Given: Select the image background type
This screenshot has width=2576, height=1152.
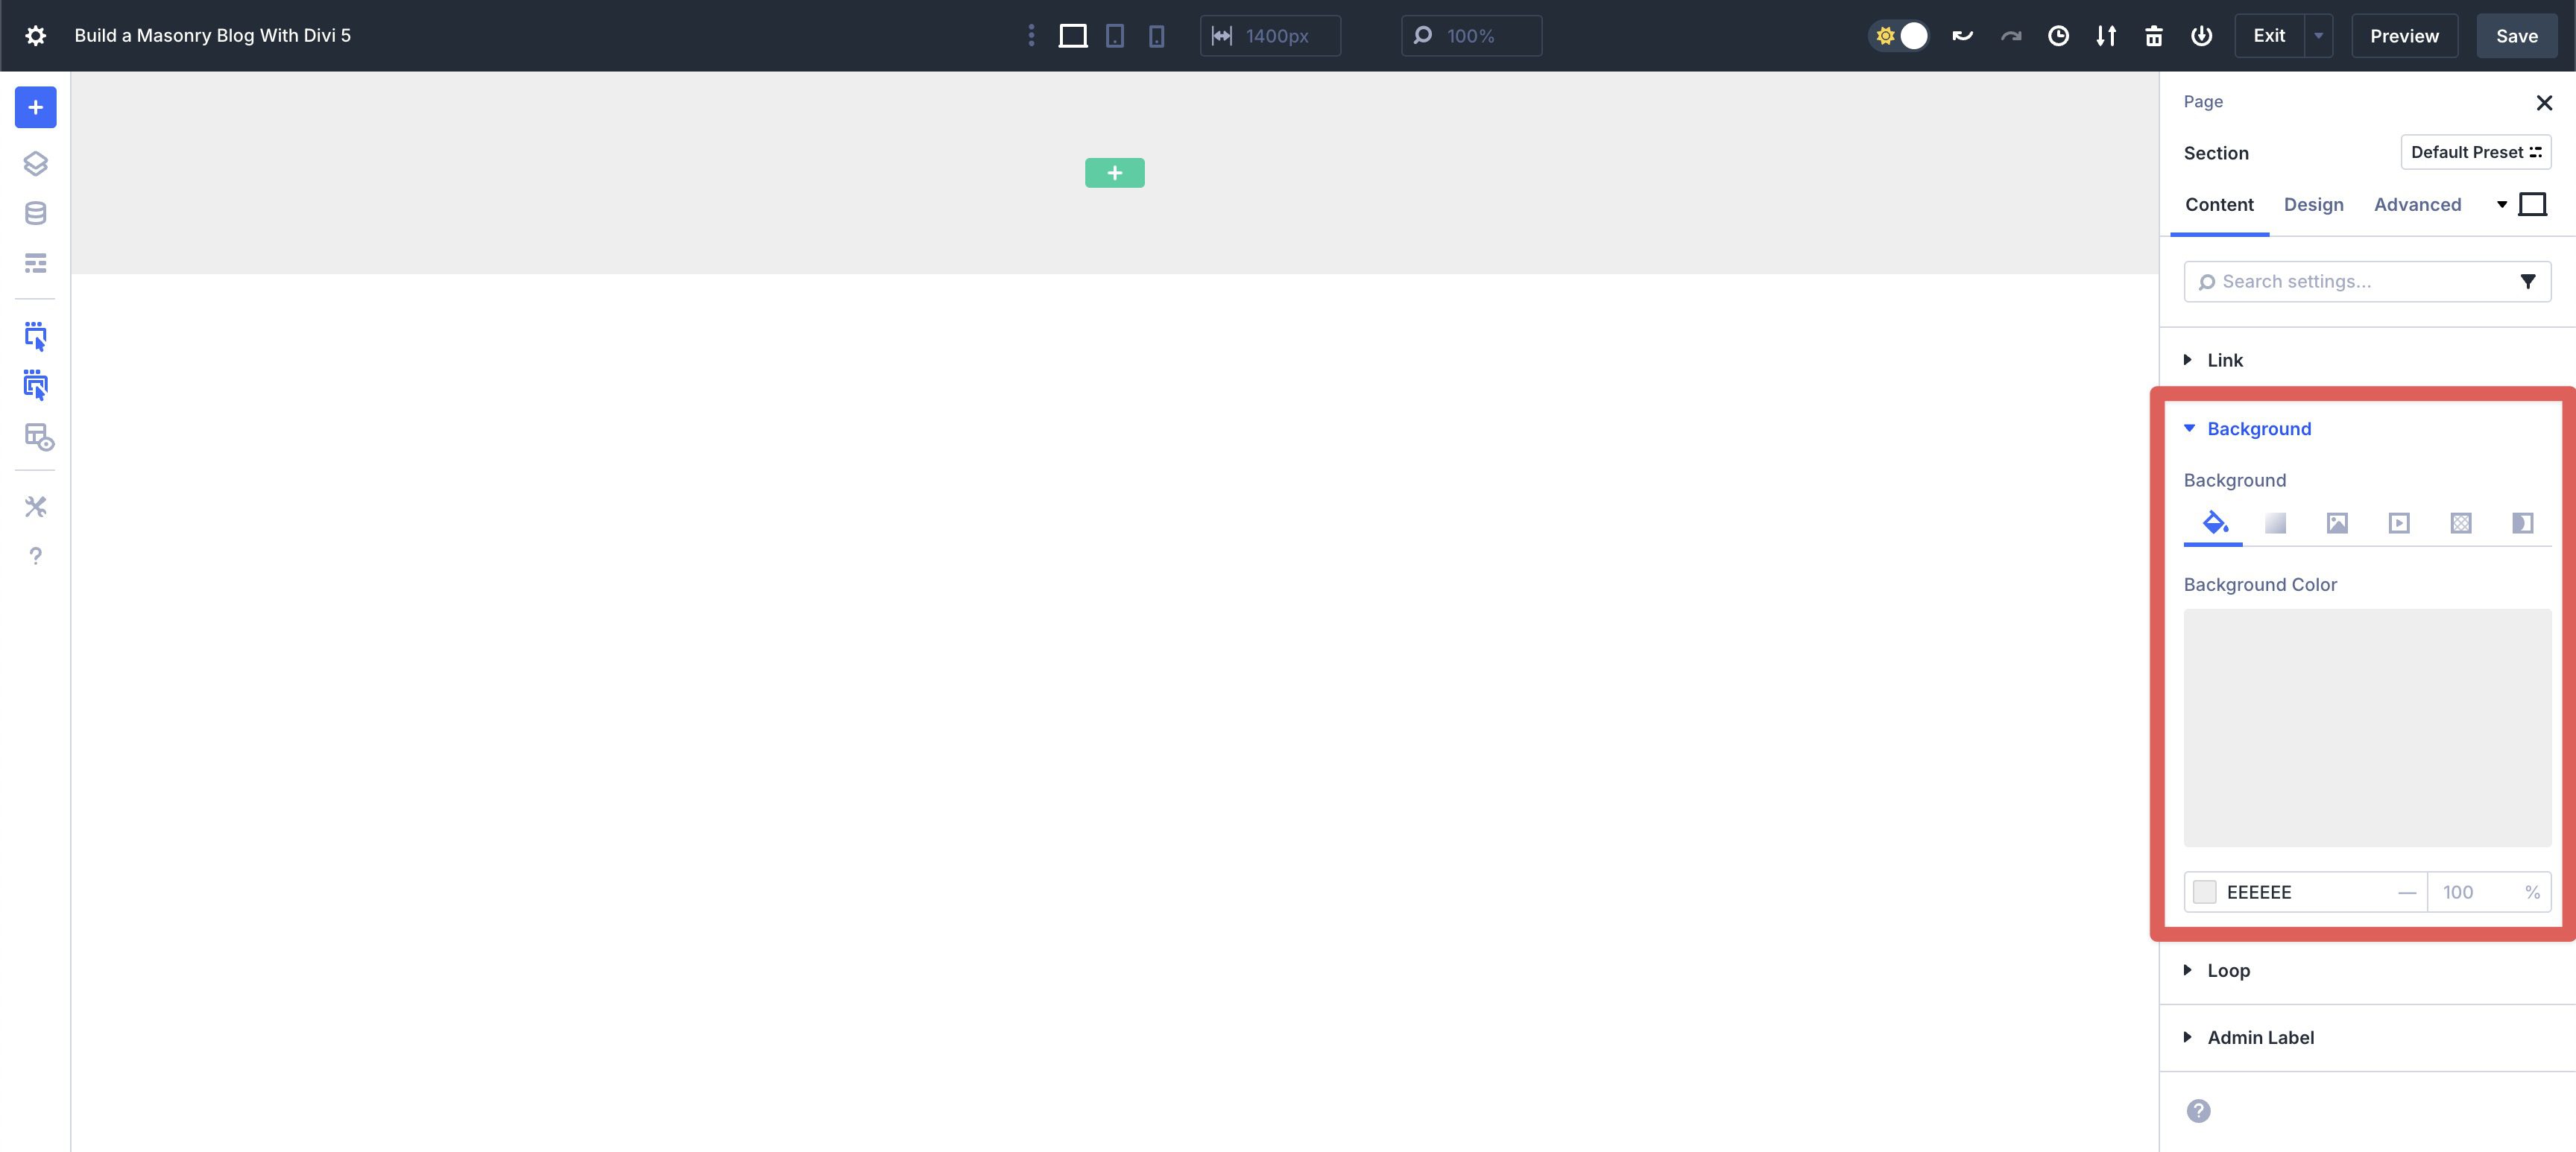Looking at the screenshot, I should 2337,523.
